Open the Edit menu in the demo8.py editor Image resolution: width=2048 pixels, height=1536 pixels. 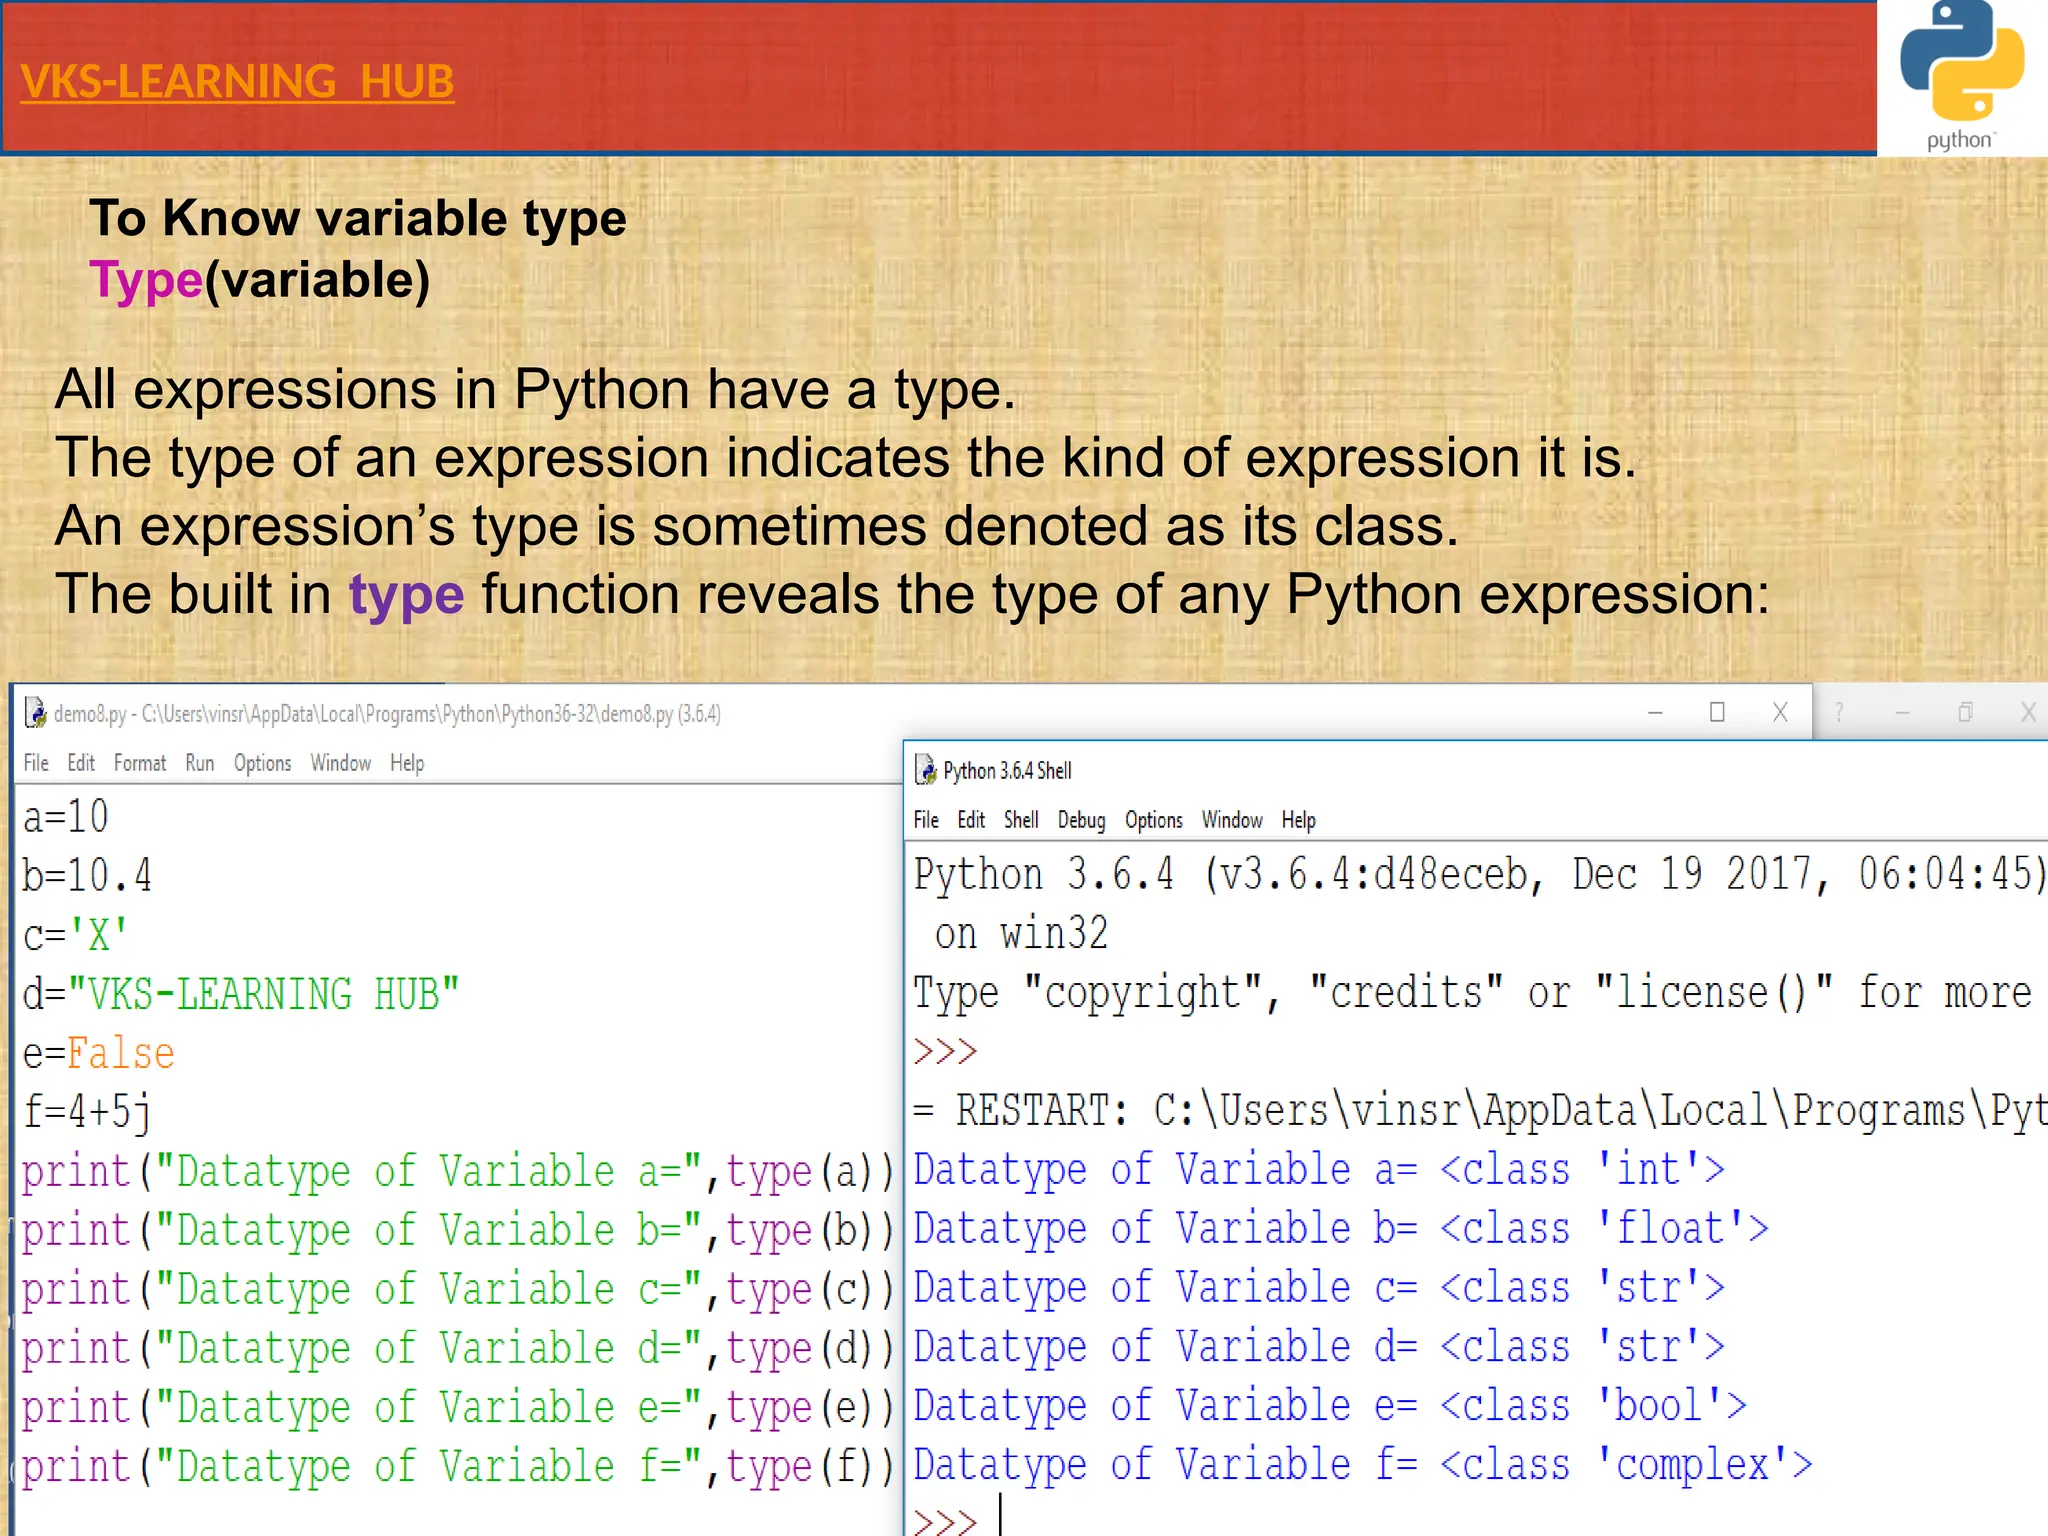(81, 763)
